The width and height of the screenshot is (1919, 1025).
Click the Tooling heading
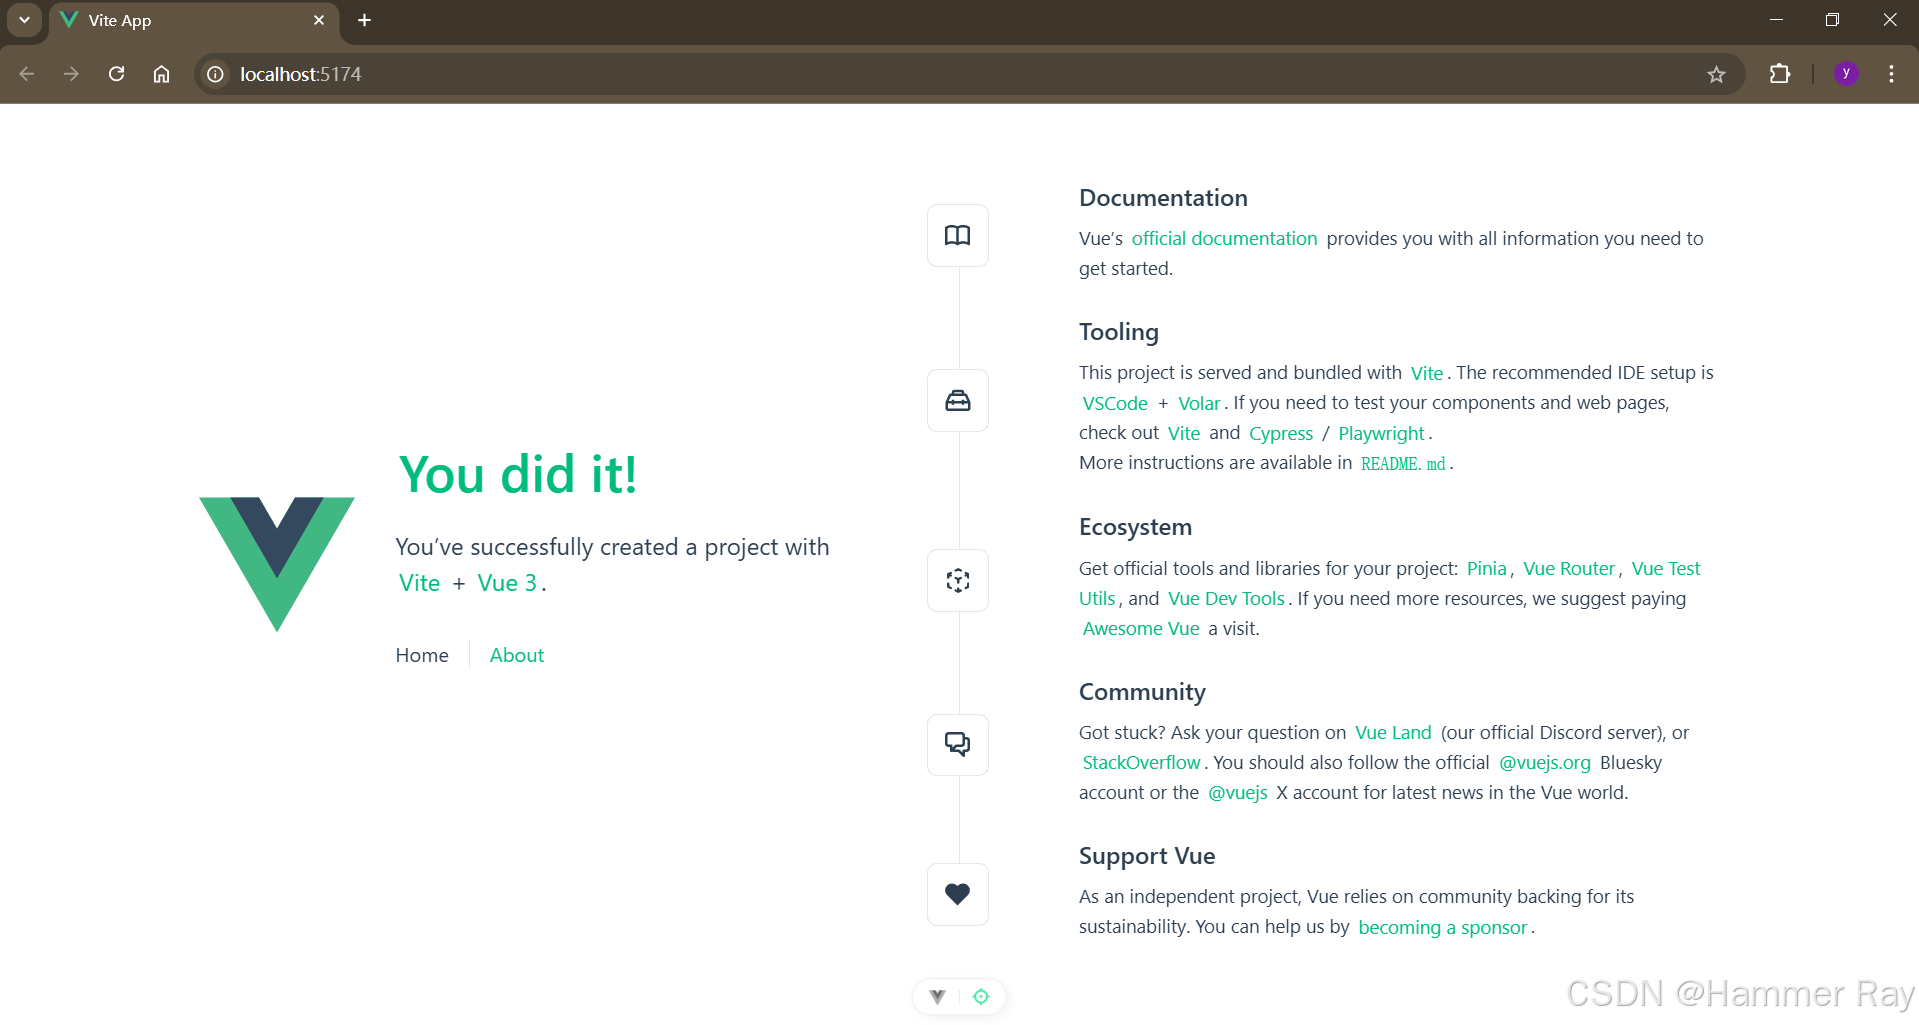click(x=1119, y=332)
